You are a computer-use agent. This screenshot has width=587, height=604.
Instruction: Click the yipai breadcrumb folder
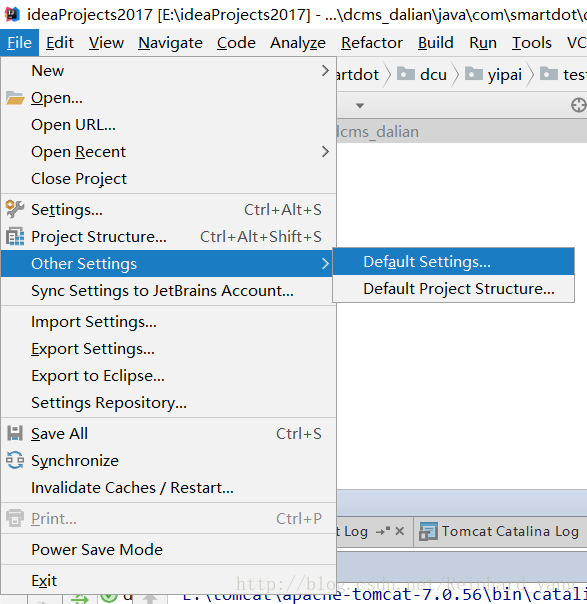pyautogui.click(x=493, y=74)
